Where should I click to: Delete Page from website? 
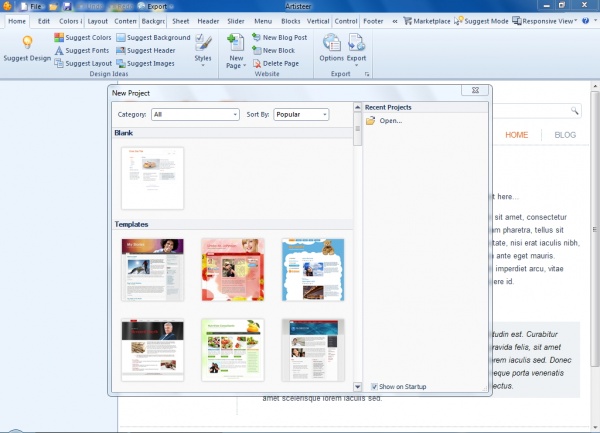[x=276, y=63]
